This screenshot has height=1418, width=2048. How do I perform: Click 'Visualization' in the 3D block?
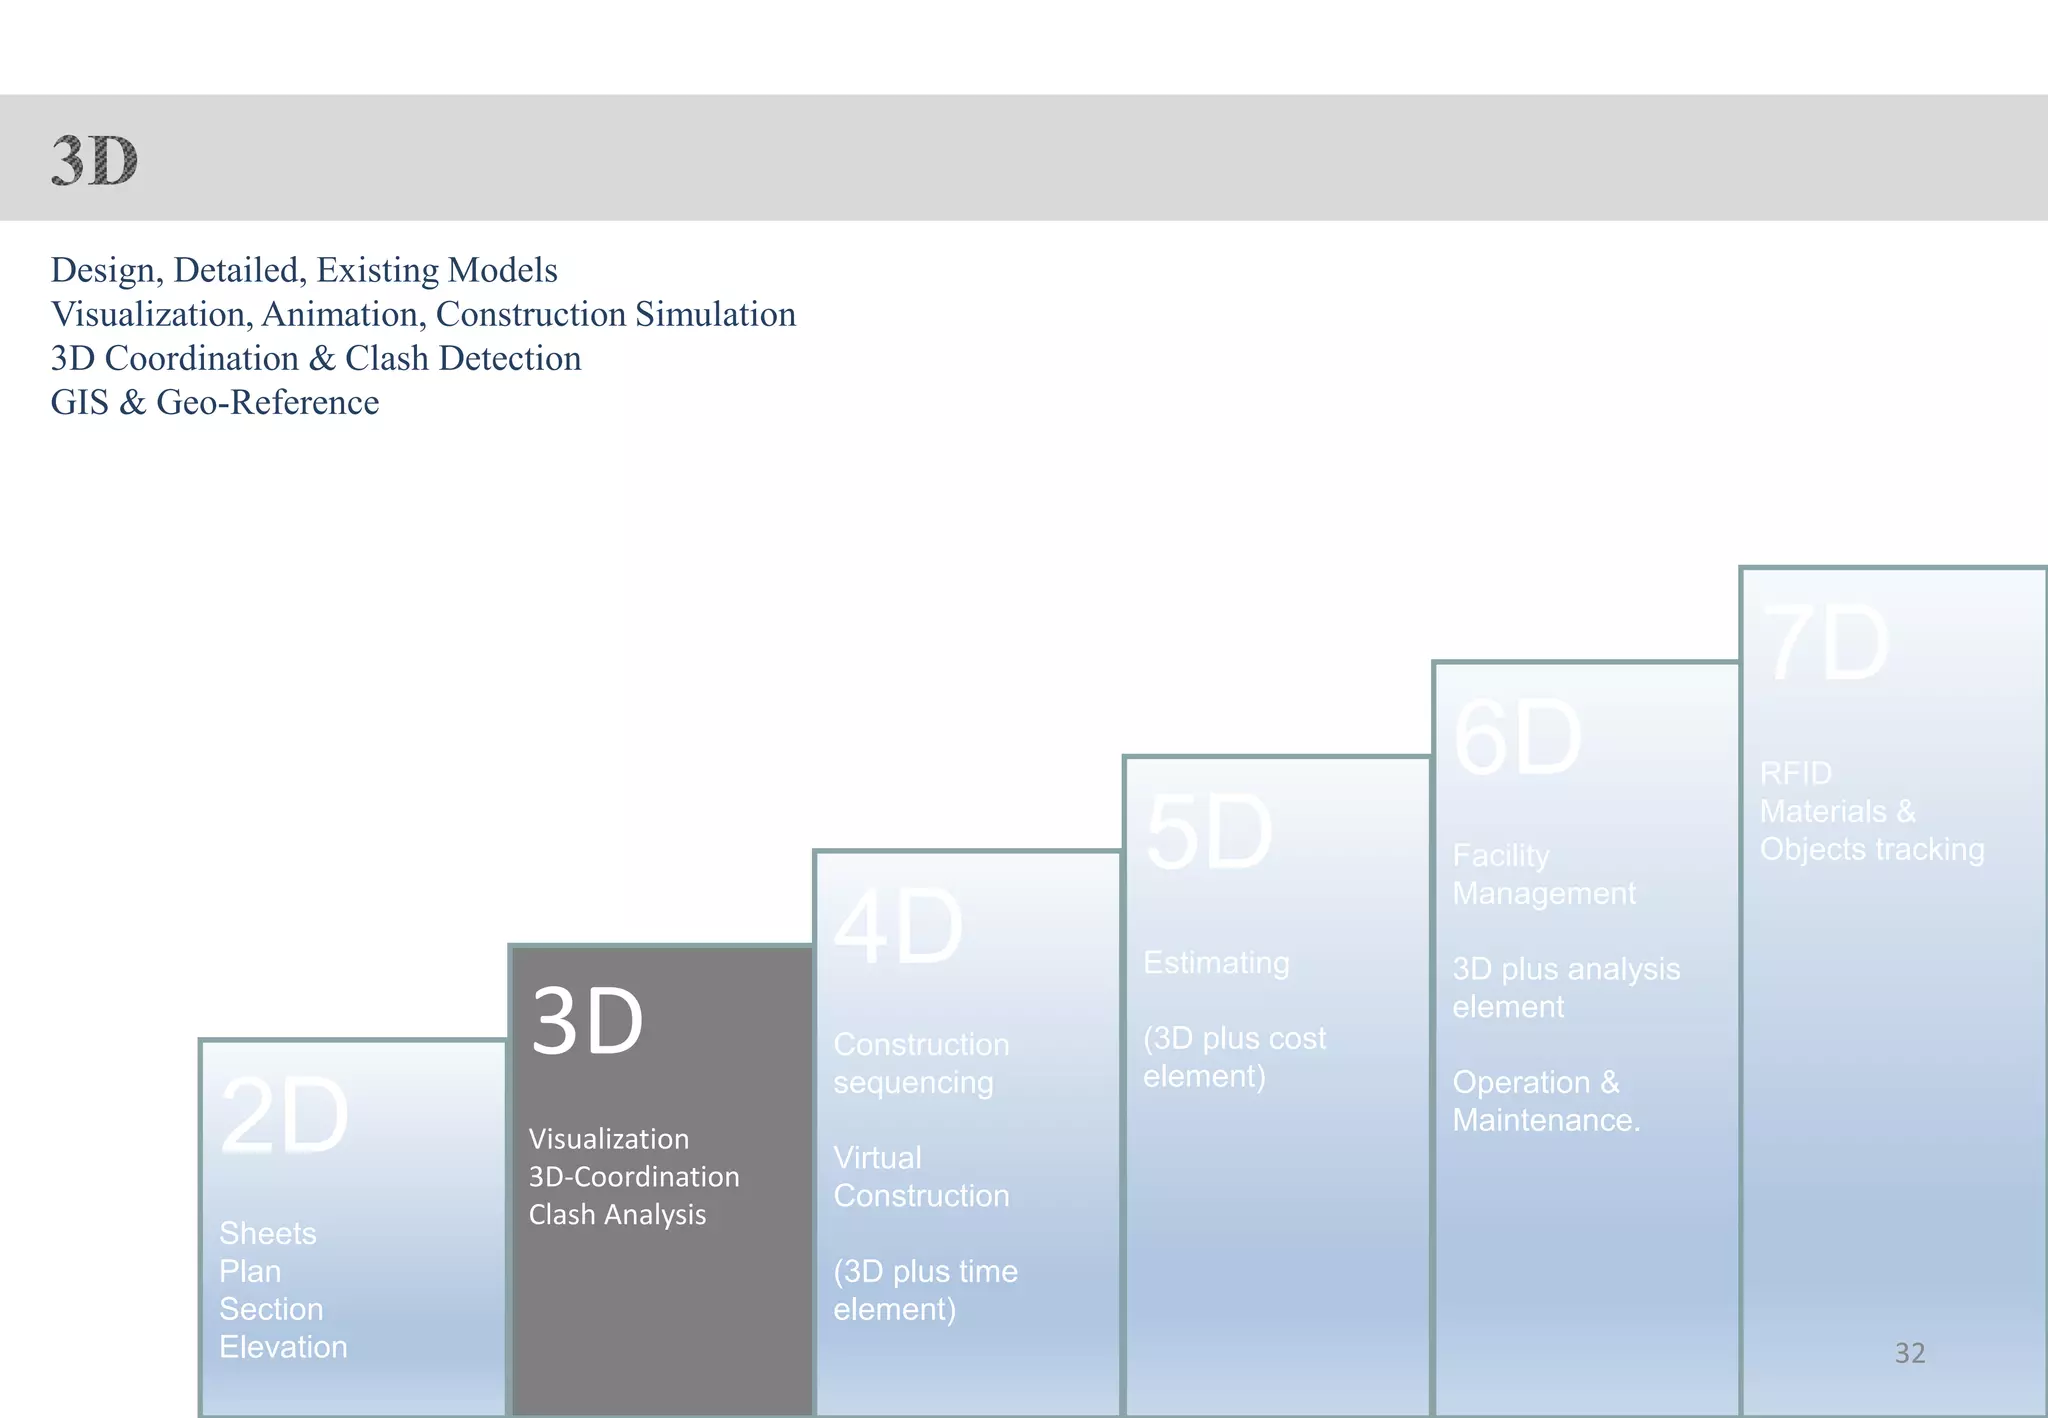(609, 1139)
